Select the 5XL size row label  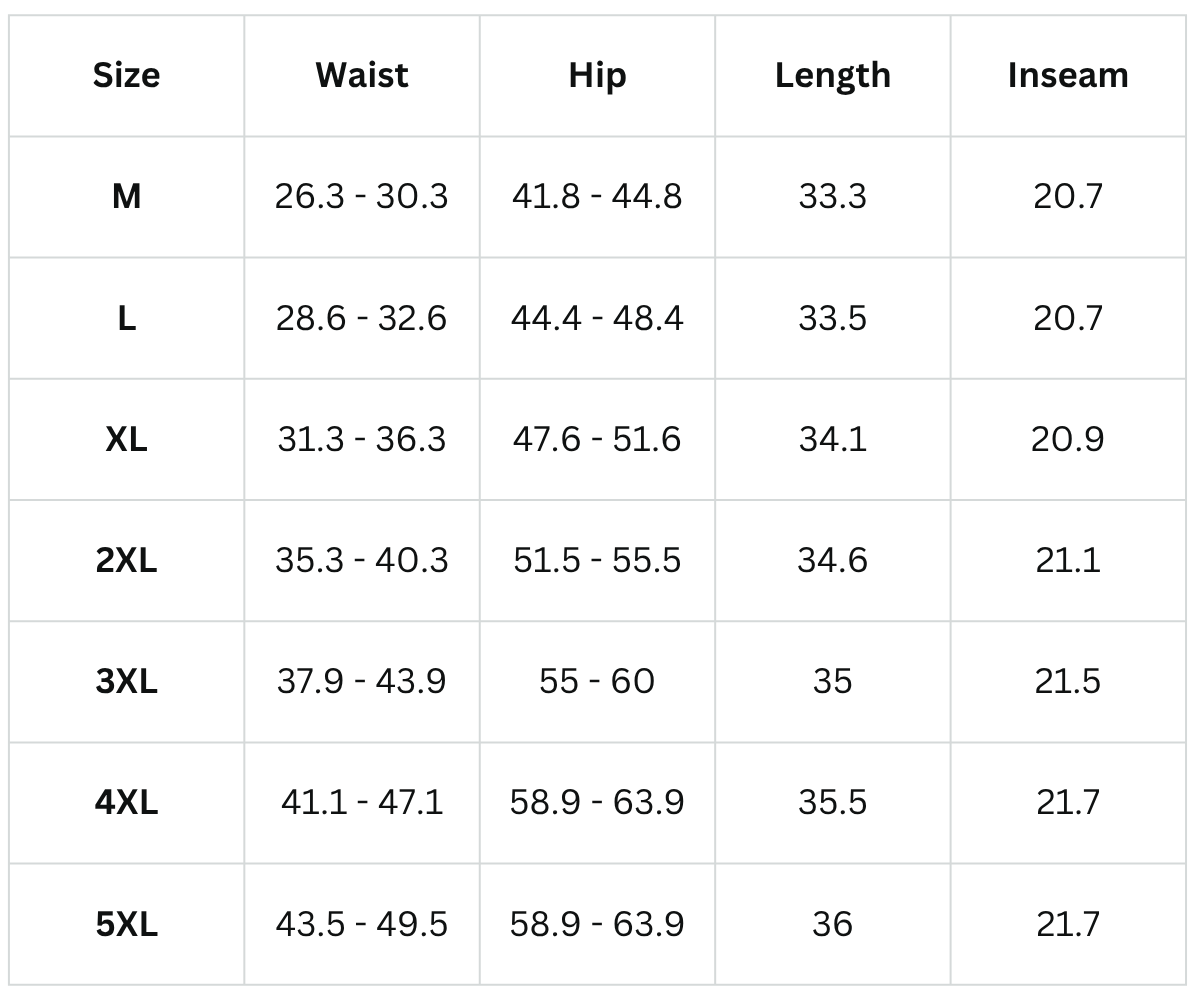pos(126,923)
